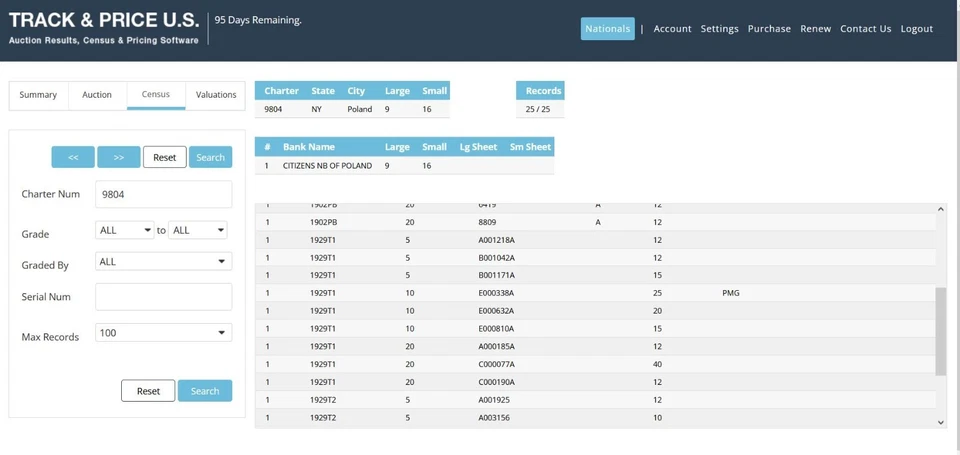The image size is (960, 455).
Task: Switch to the Summary tab
Action: (38, 95)
